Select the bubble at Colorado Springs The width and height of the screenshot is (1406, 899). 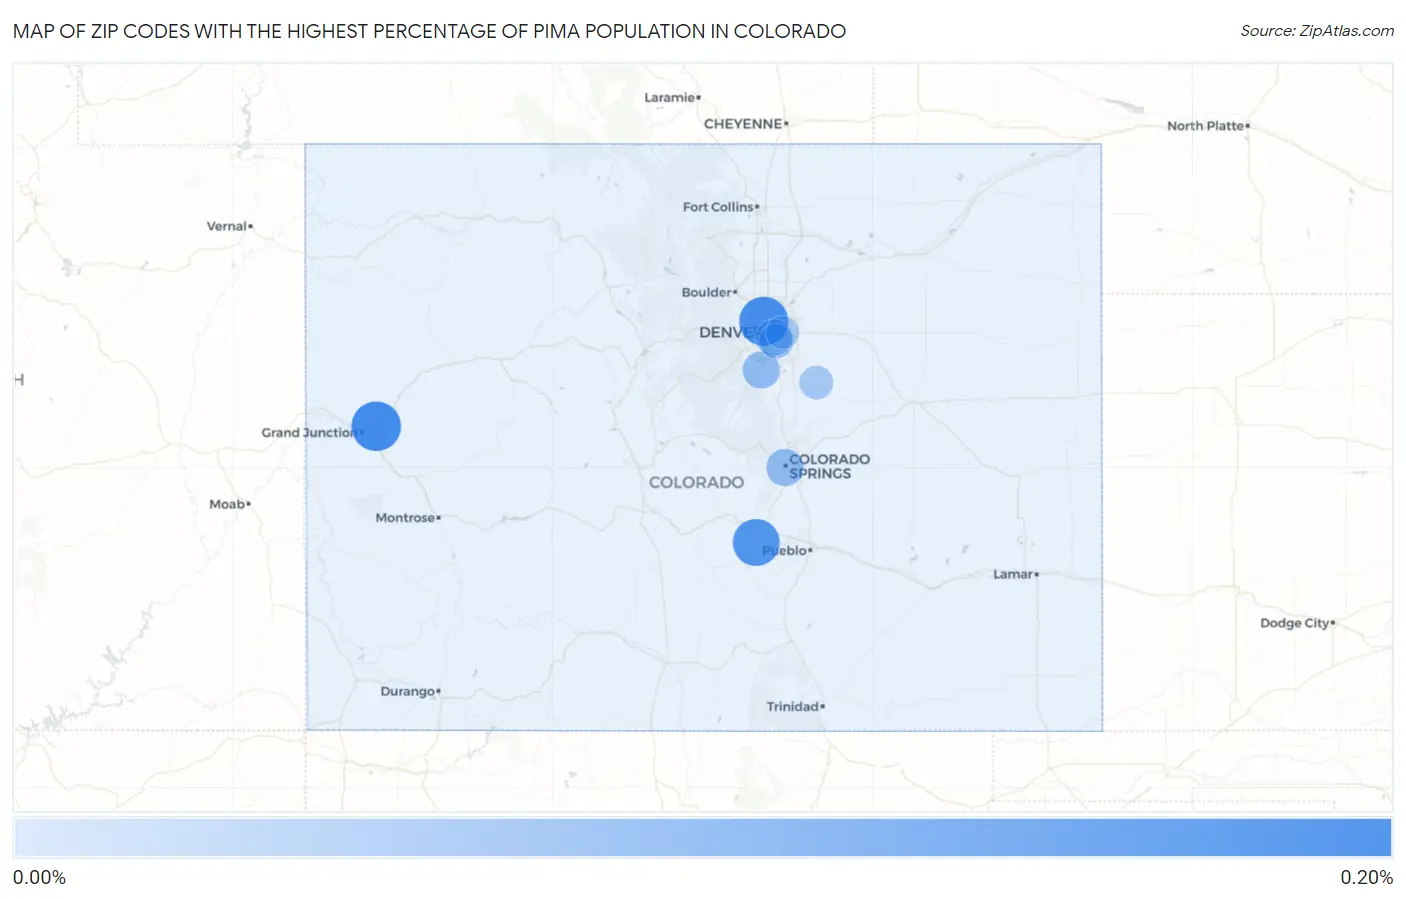tap(784, 467)
